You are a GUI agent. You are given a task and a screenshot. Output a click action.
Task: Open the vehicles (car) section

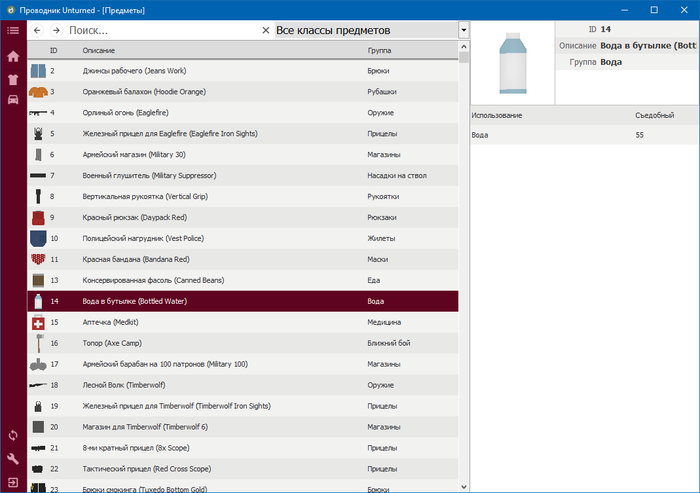(x=13, y=99)
